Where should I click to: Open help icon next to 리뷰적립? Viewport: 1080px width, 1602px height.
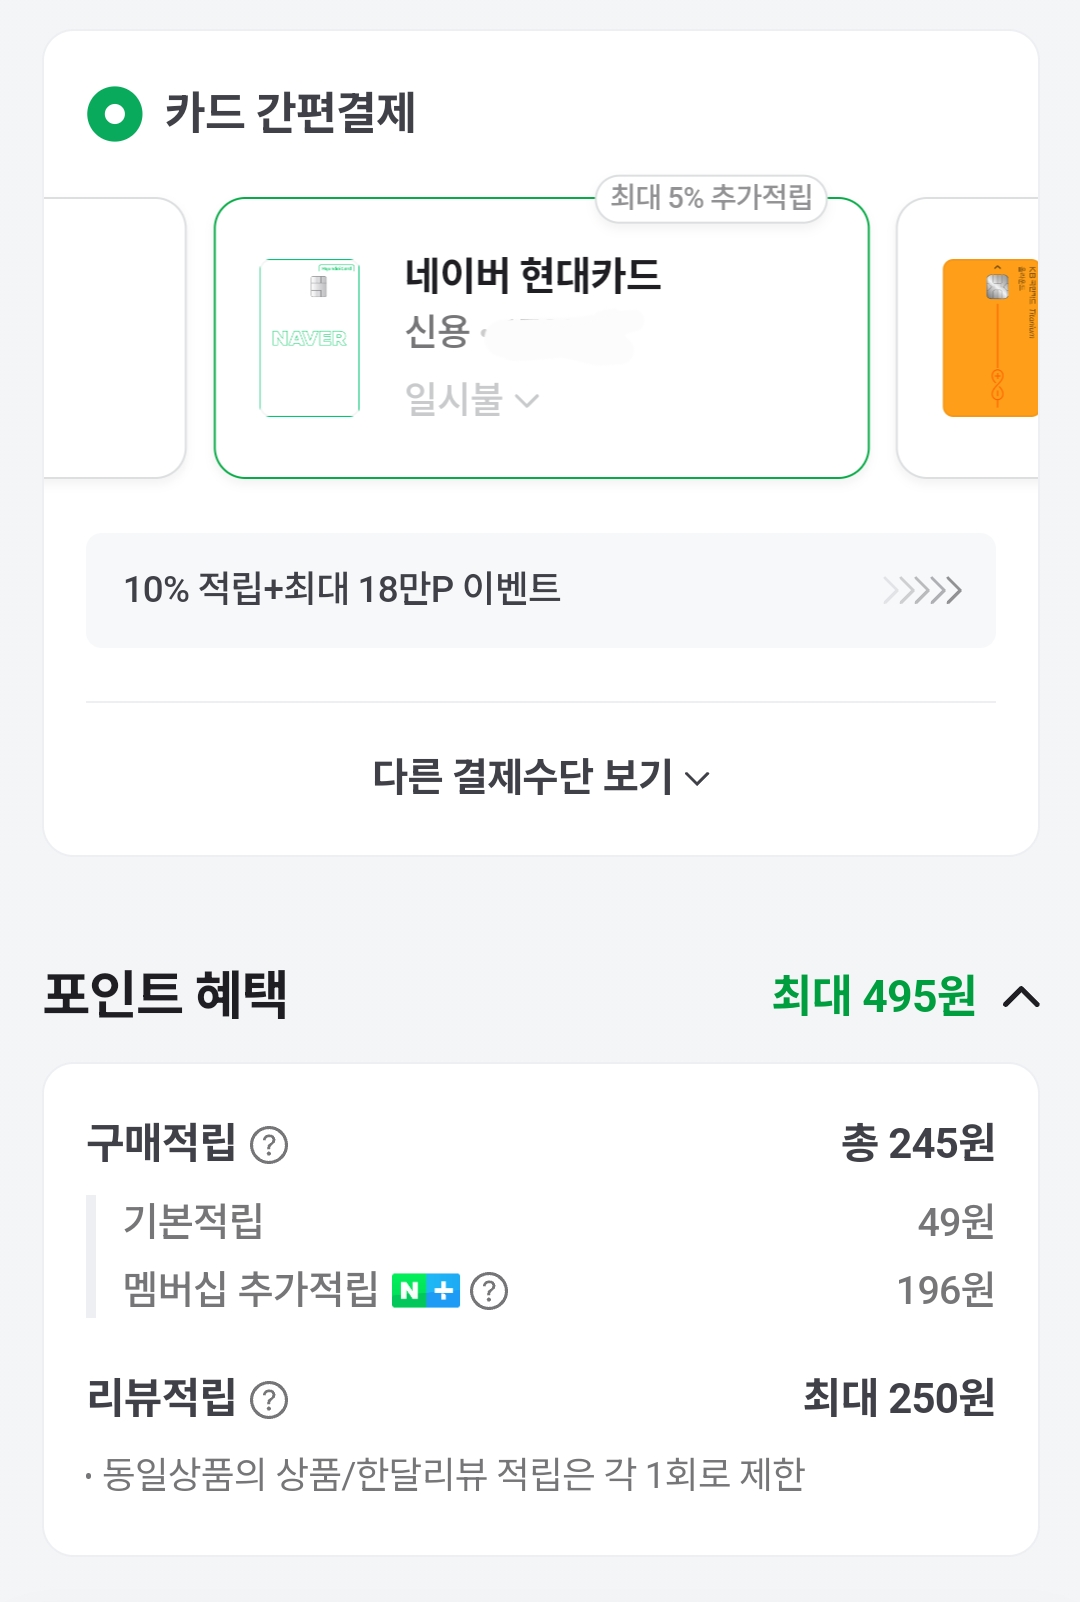click(269, 1400)
